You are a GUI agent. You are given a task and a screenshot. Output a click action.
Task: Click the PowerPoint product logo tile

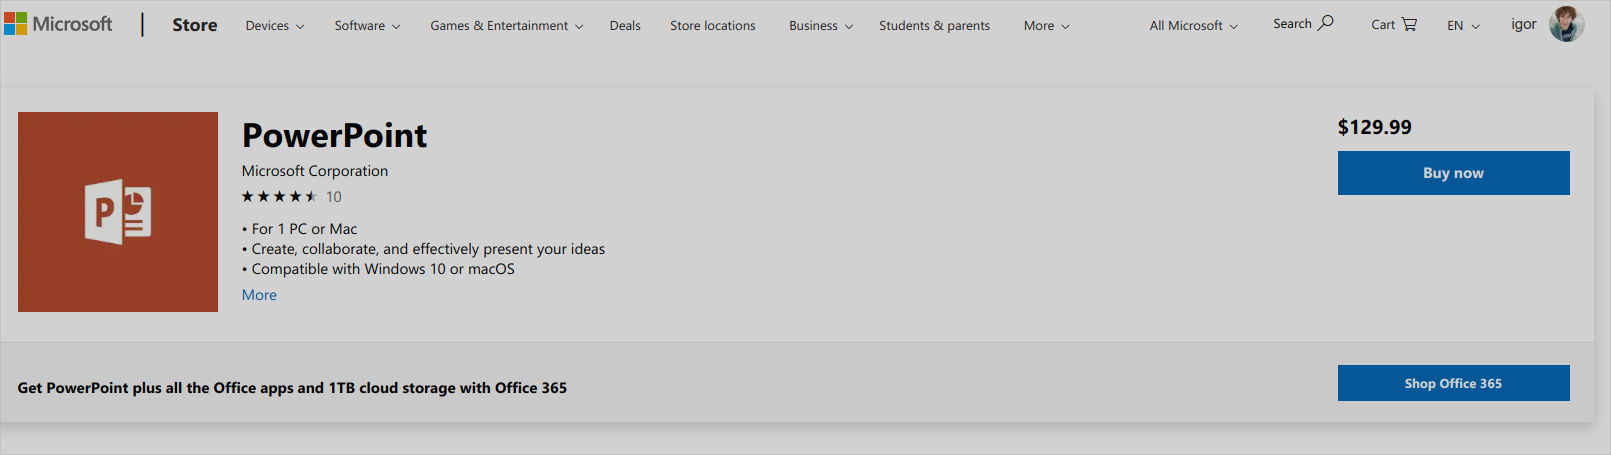coord(118,212)
